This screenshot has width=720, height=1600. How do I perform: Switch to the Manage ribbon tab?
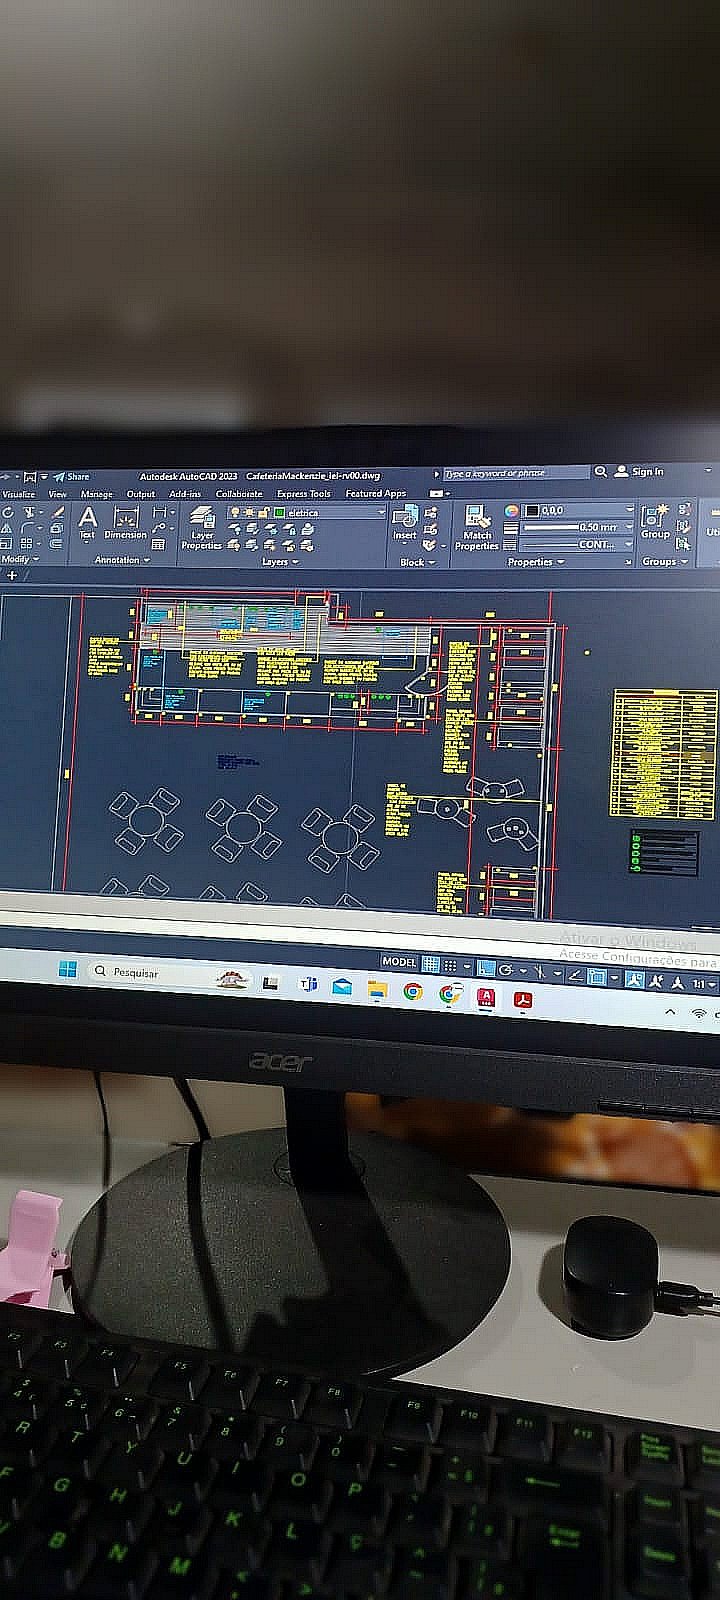pyautogui.click(x=97, y=494)
